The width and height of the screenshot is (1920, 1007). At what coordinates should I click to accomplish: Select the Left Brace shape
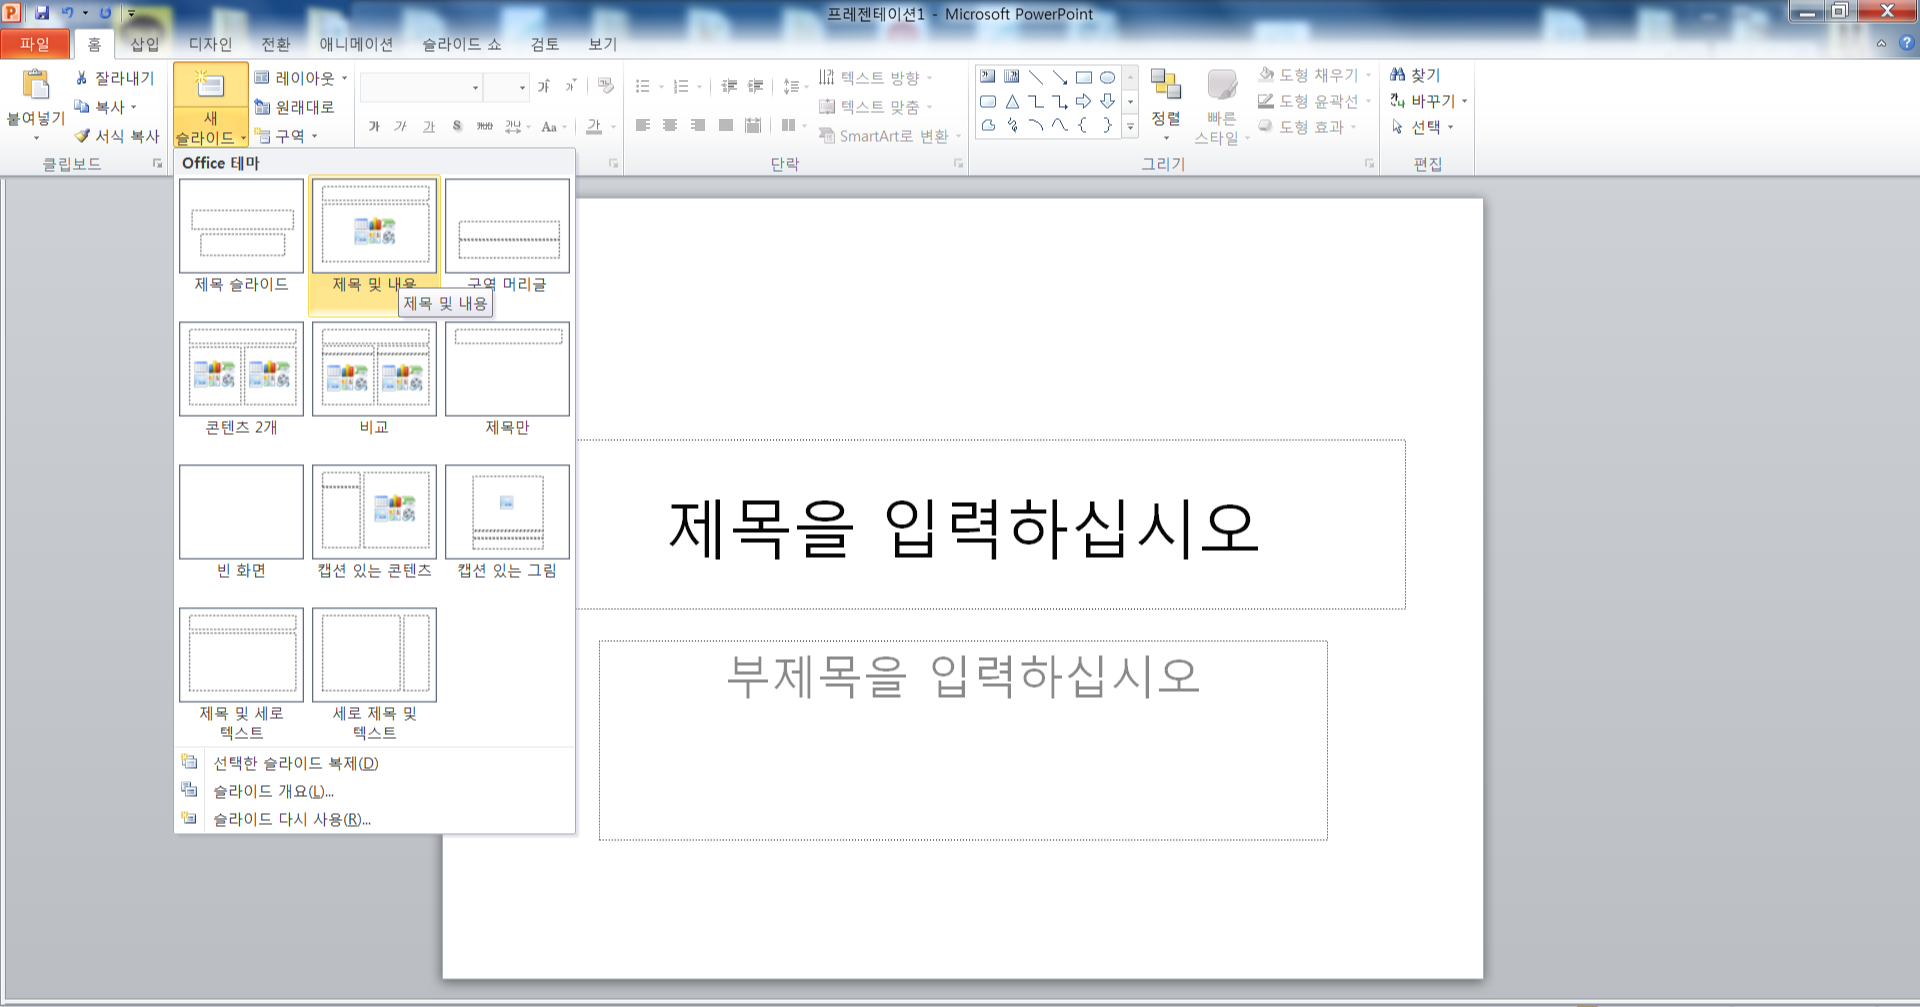(1084, 125)
